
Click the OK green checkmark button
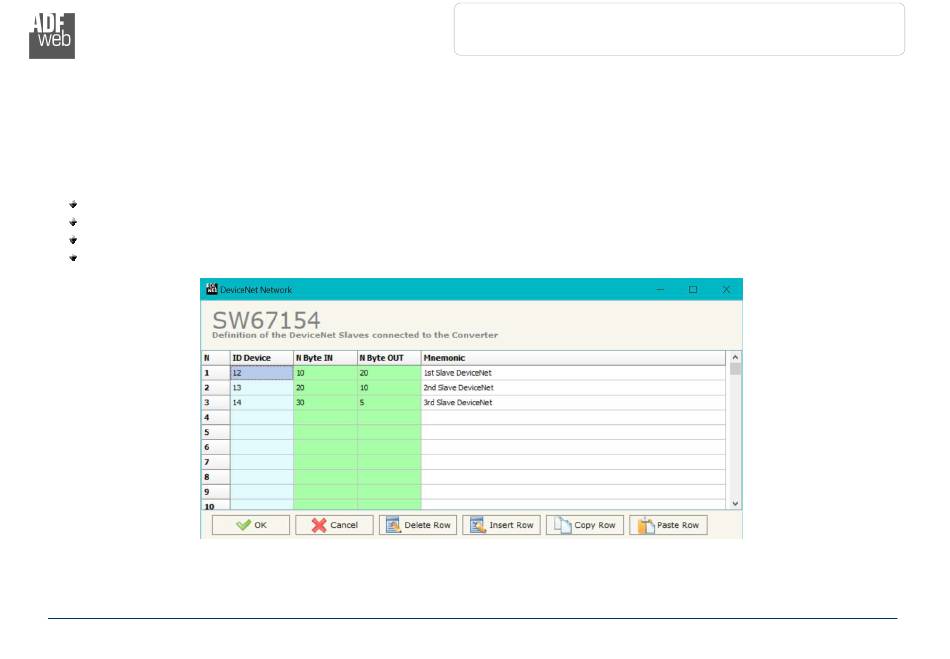251,525
